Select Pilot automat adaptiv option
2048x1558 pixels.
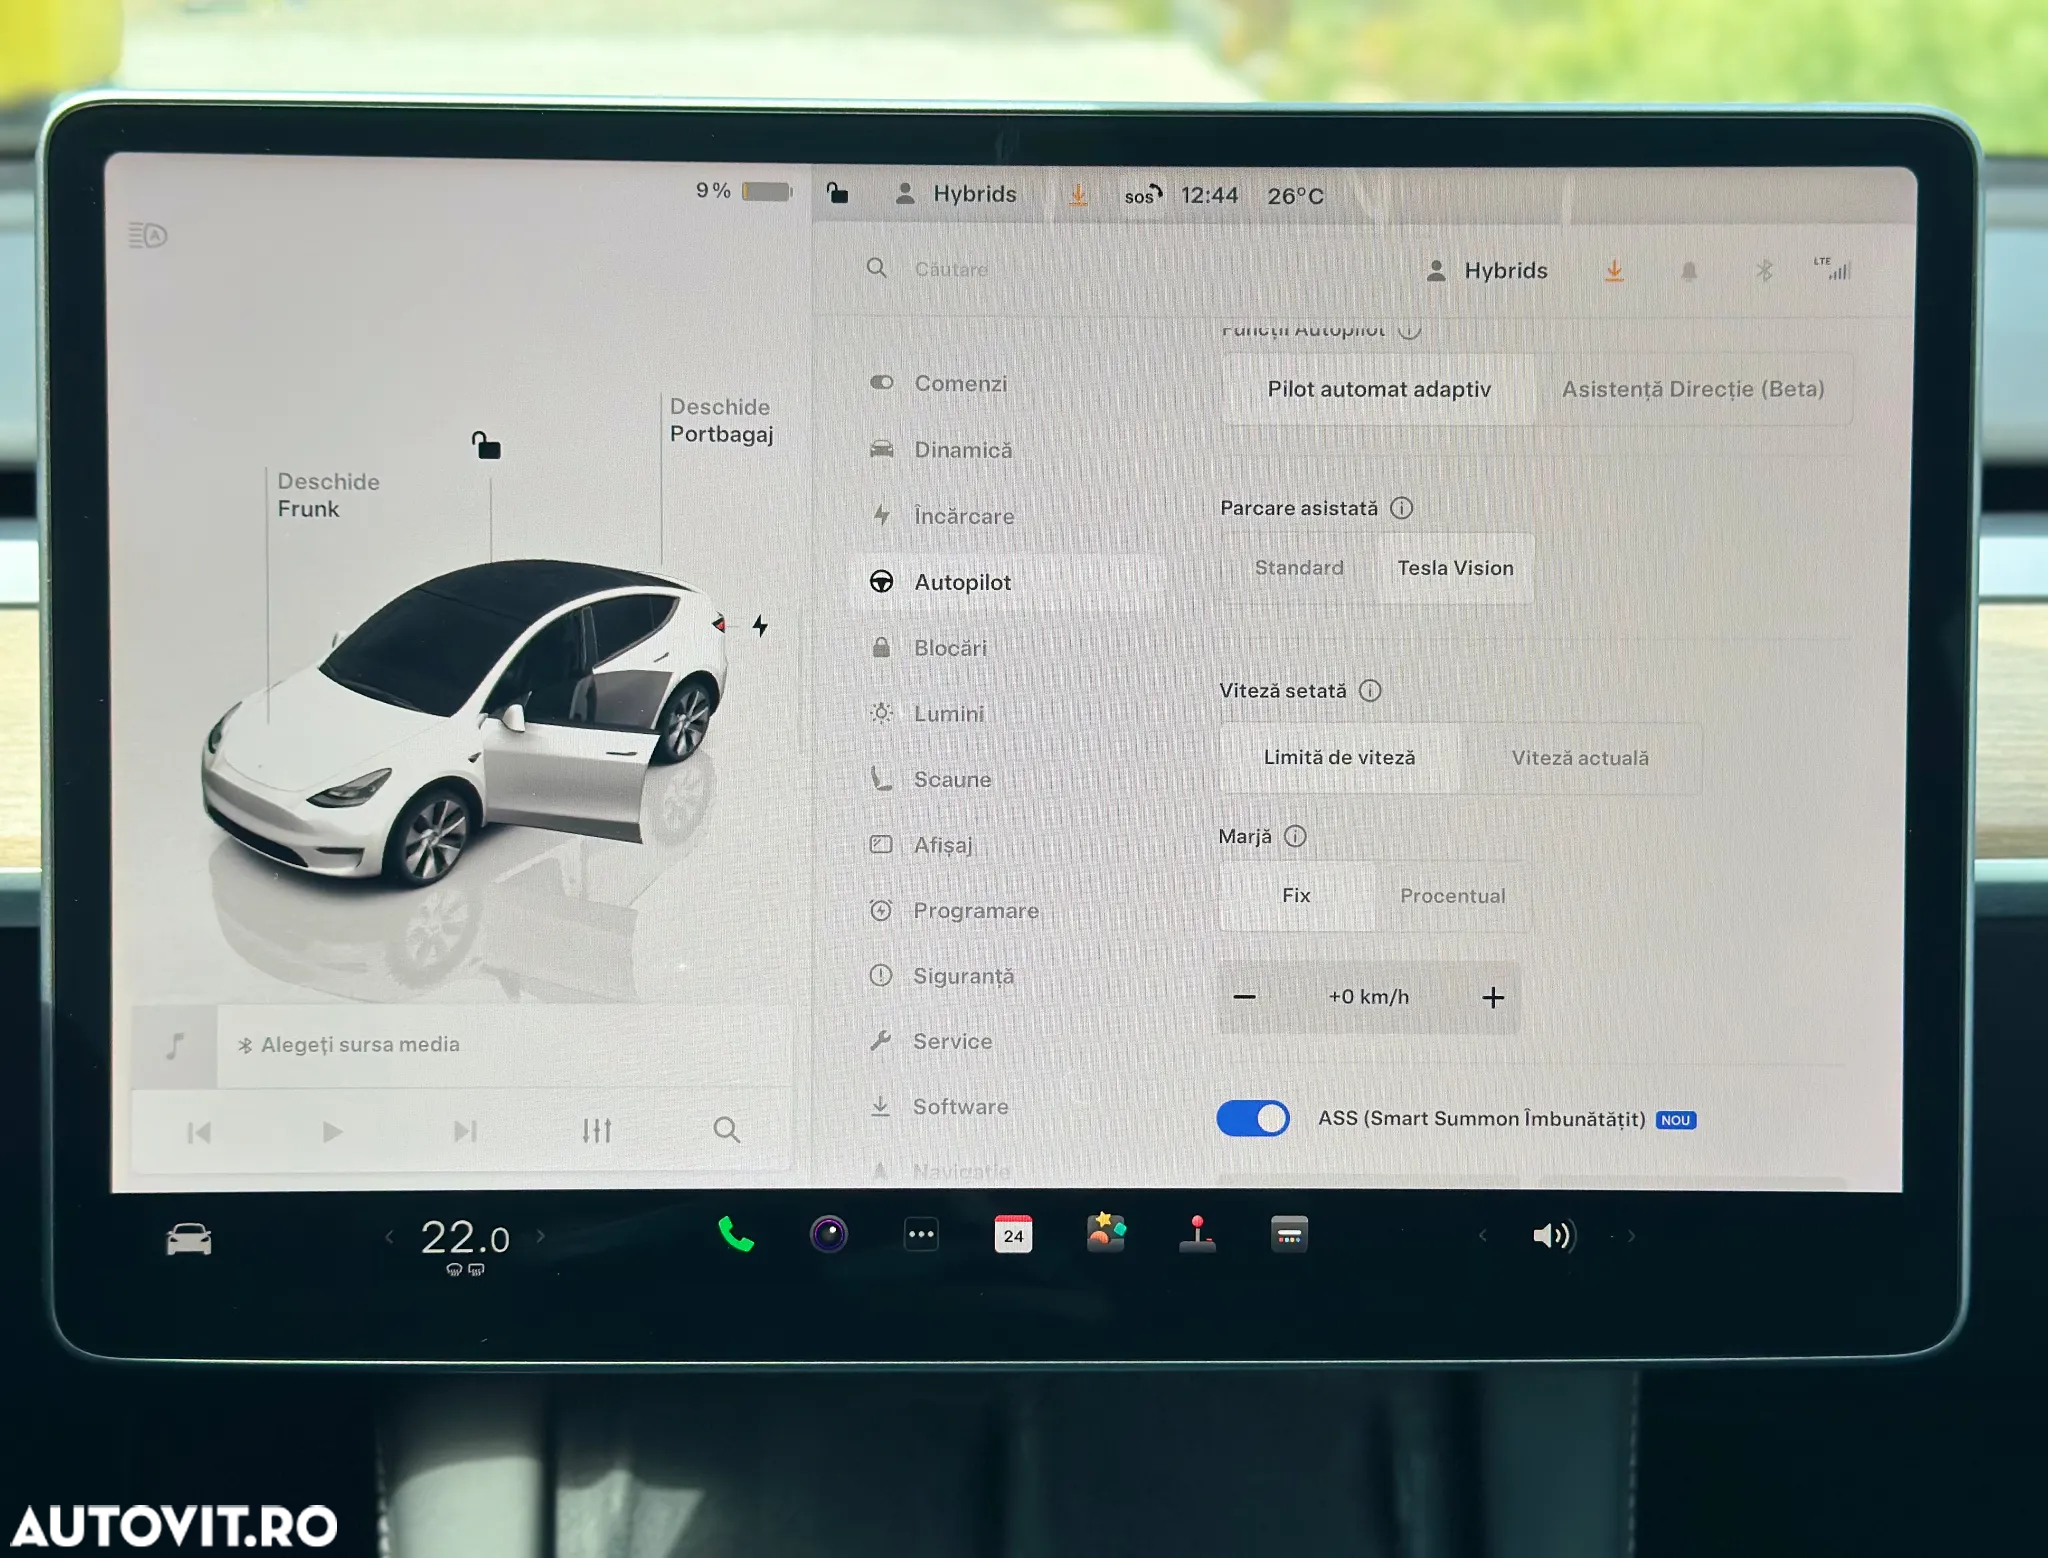point(1378,389)
